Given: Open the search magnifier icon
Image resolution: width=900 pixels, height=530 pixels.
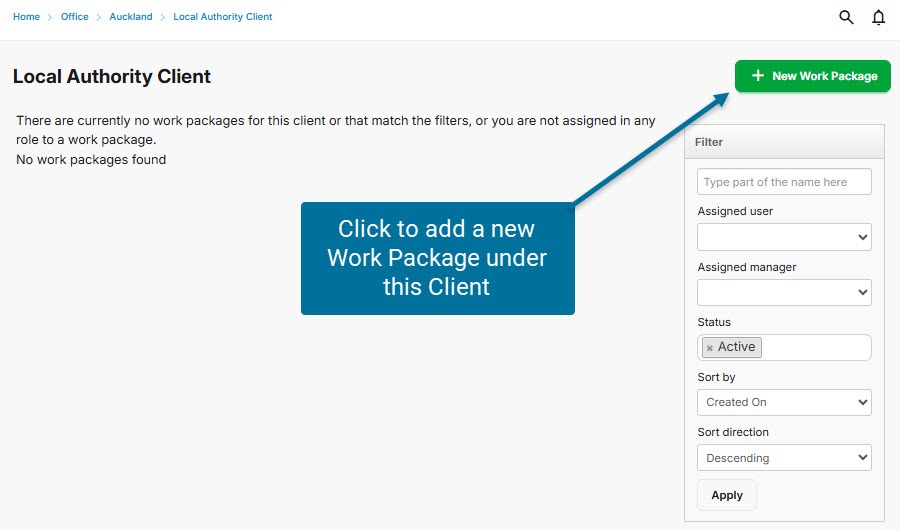Looking at the screenshot, I should click(846, 17).
